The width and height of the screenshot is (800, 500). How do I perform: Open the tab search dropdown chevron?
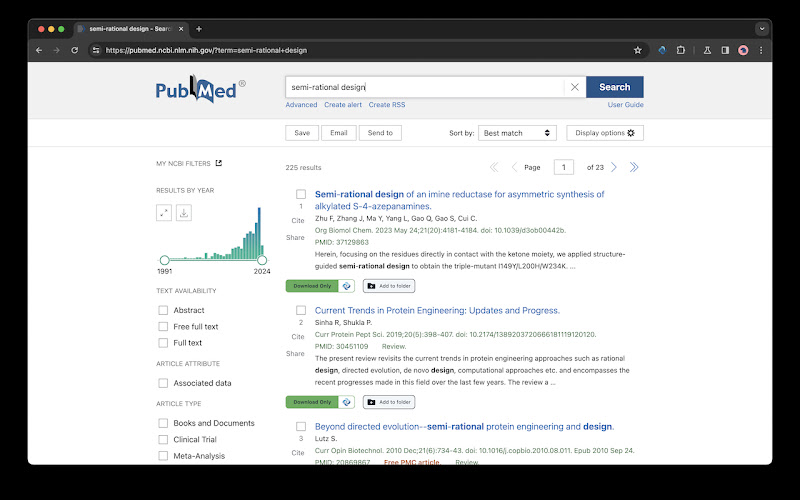762,29
